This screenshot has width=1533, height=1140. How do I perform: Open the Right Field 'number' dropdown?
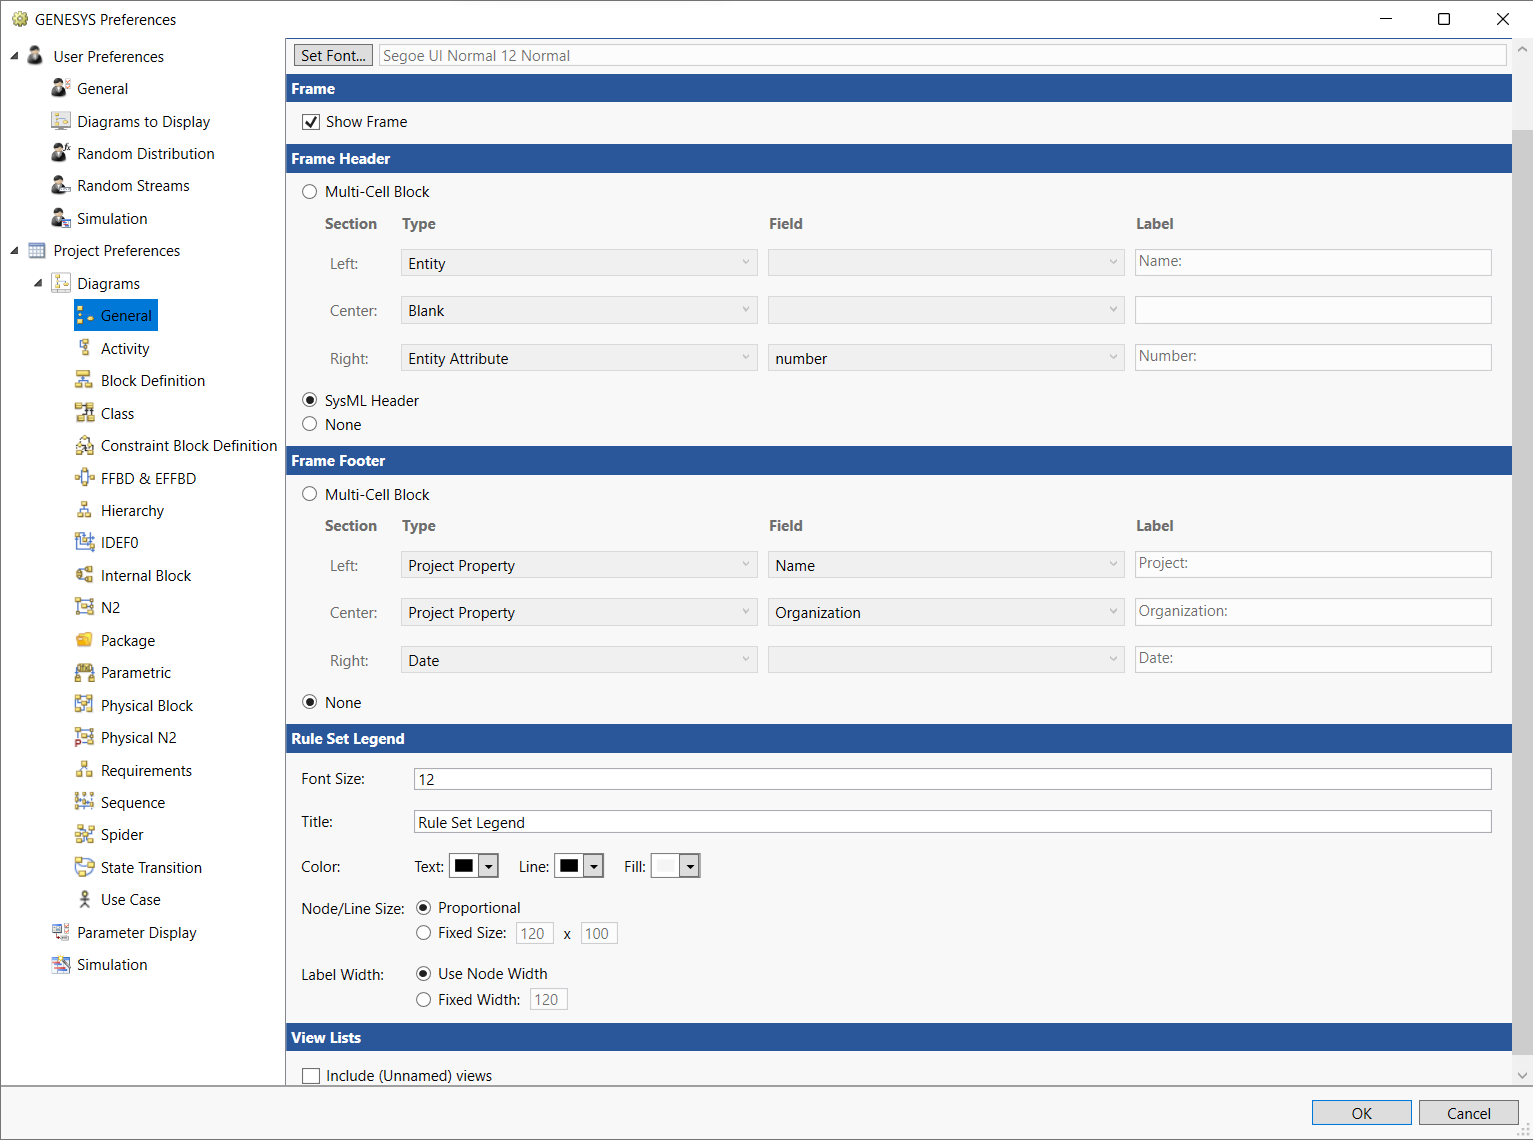(x=945, y=358)
